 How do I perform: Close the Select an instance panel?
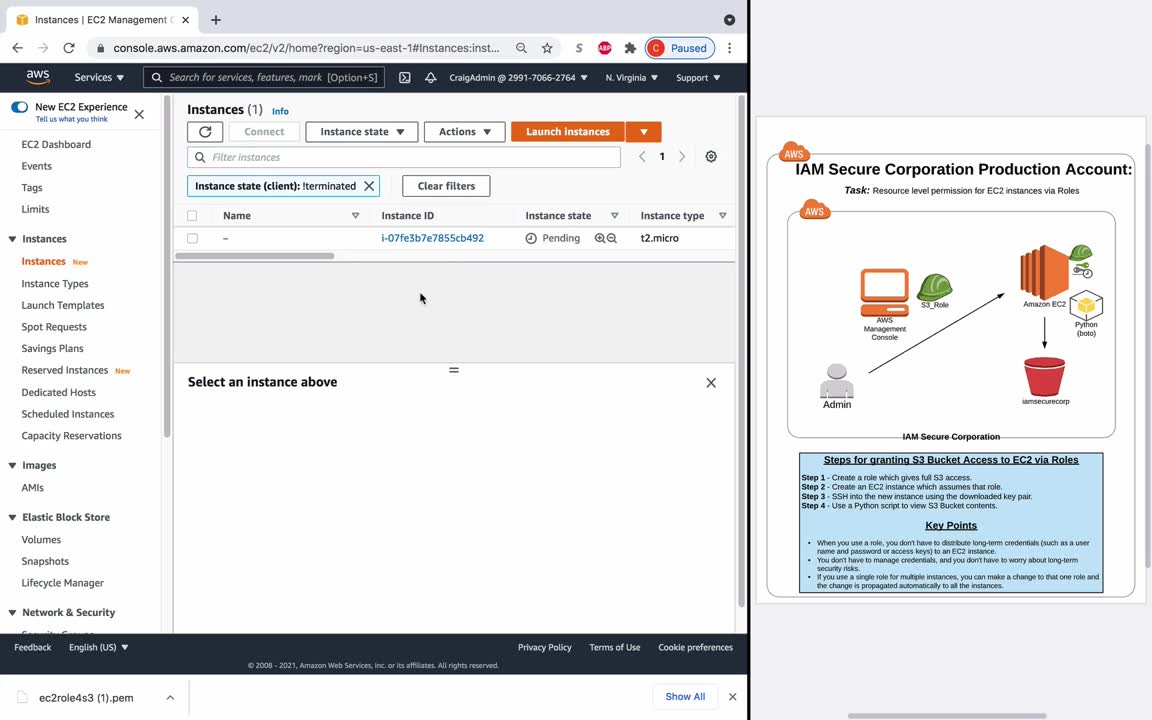coord(711,383)
